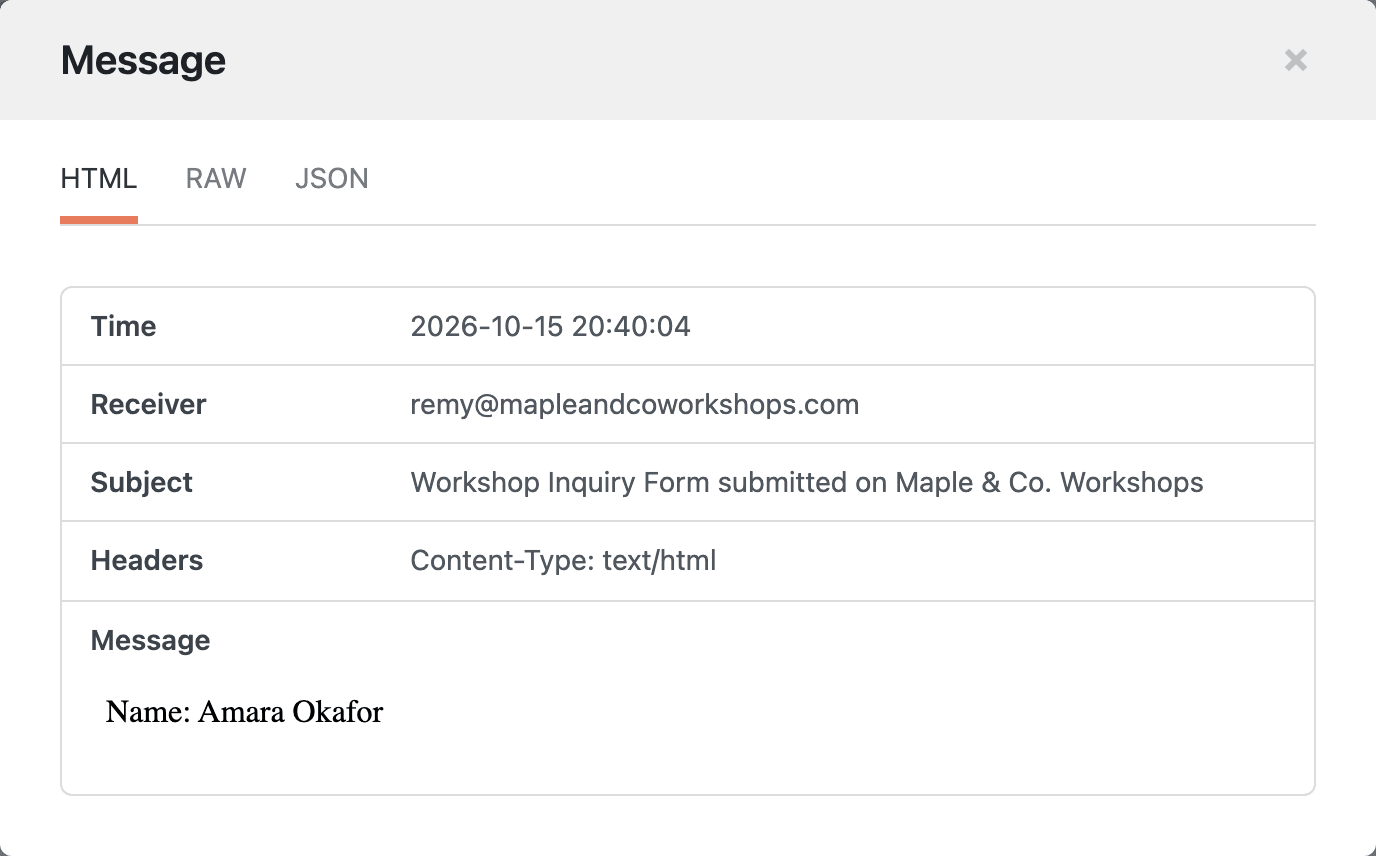This screenshot has width=1376, height=856.
Task: Click the Name: Amara Okafor message line
Action: tap(245, 711)
